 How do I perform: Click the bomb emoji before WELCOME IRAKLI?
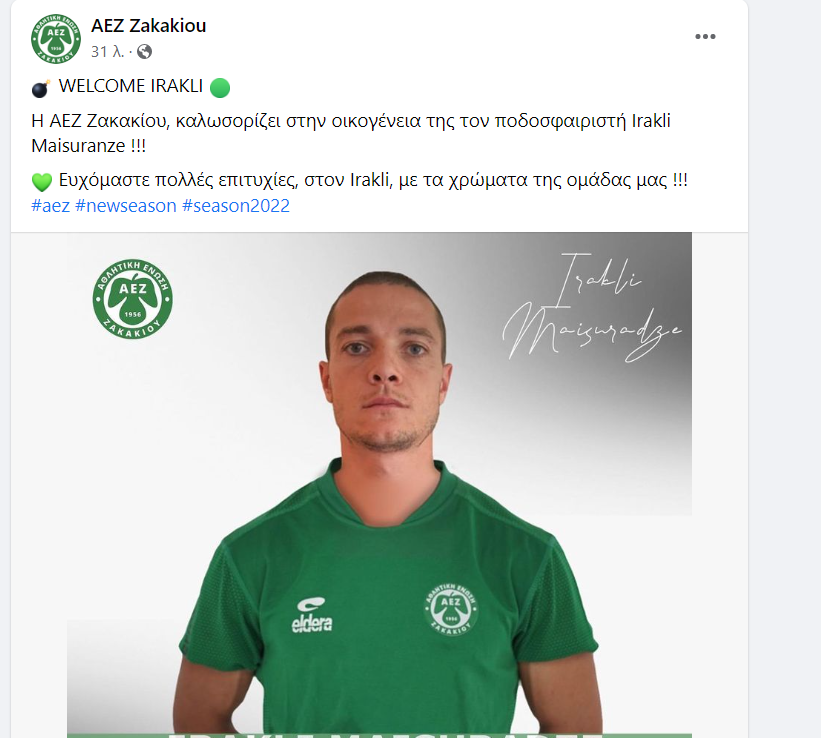coord(41,88)
